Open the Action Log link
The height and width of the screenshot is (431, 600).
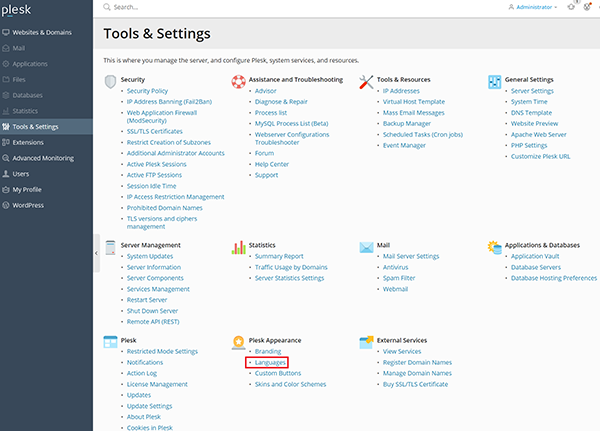(x=142, y=373)
